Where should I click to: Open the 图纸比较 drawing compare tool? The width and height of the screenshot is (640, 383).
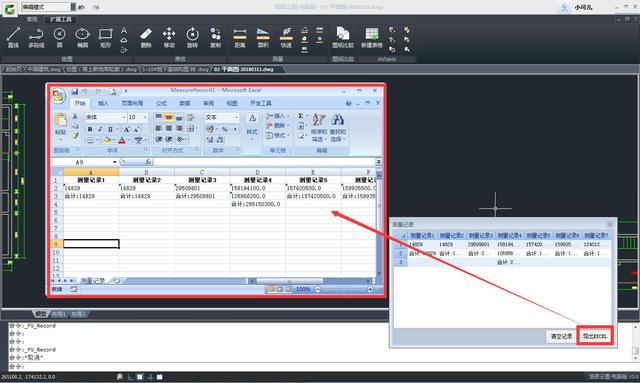[x=342, y=37]
